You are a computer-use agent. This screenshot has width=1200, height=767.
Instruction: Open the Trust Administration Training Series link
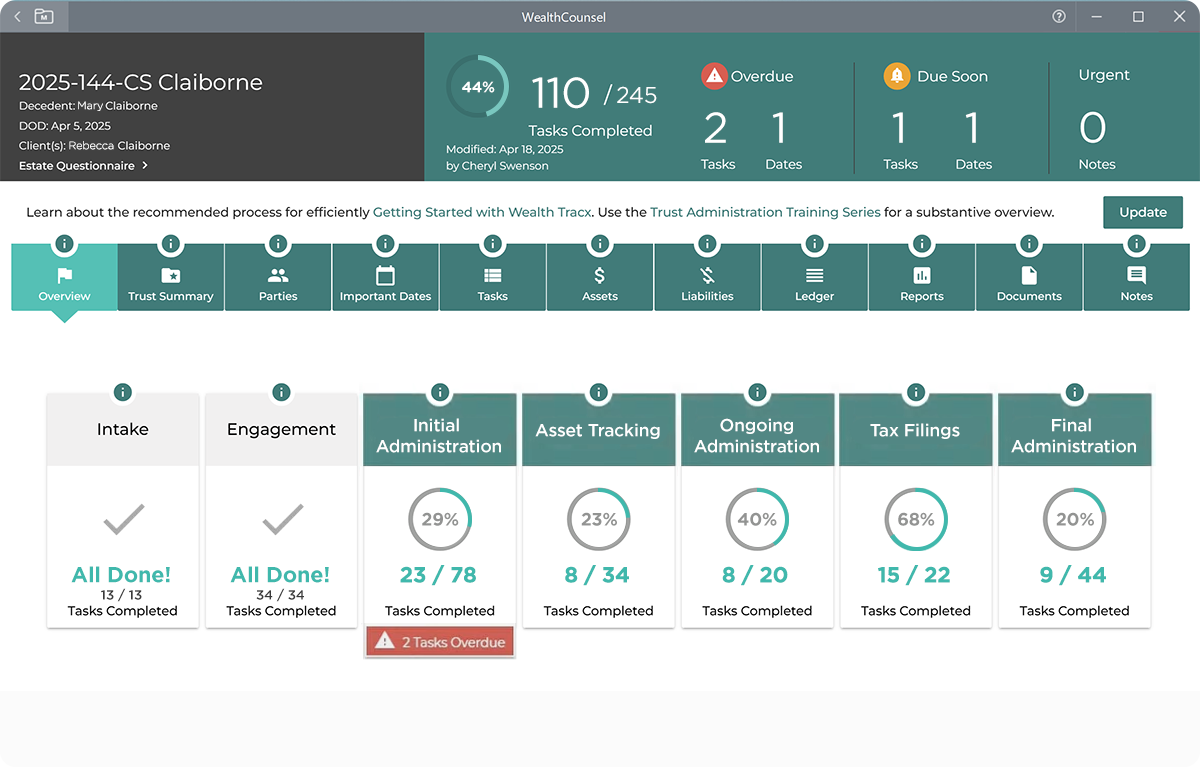[764, 212]
